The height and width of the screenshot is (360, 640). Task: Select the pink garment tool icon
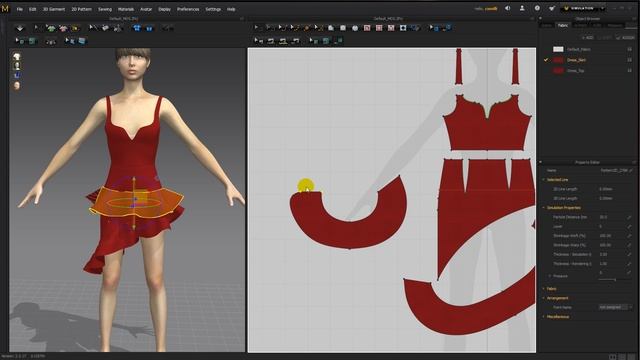(x=63, y=28)
